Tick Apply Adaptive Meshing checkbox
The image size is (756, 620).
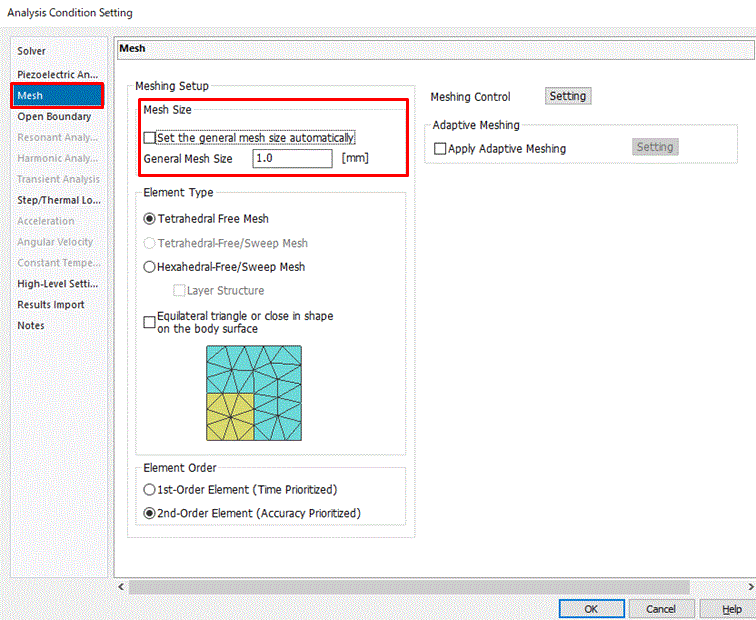440,148
